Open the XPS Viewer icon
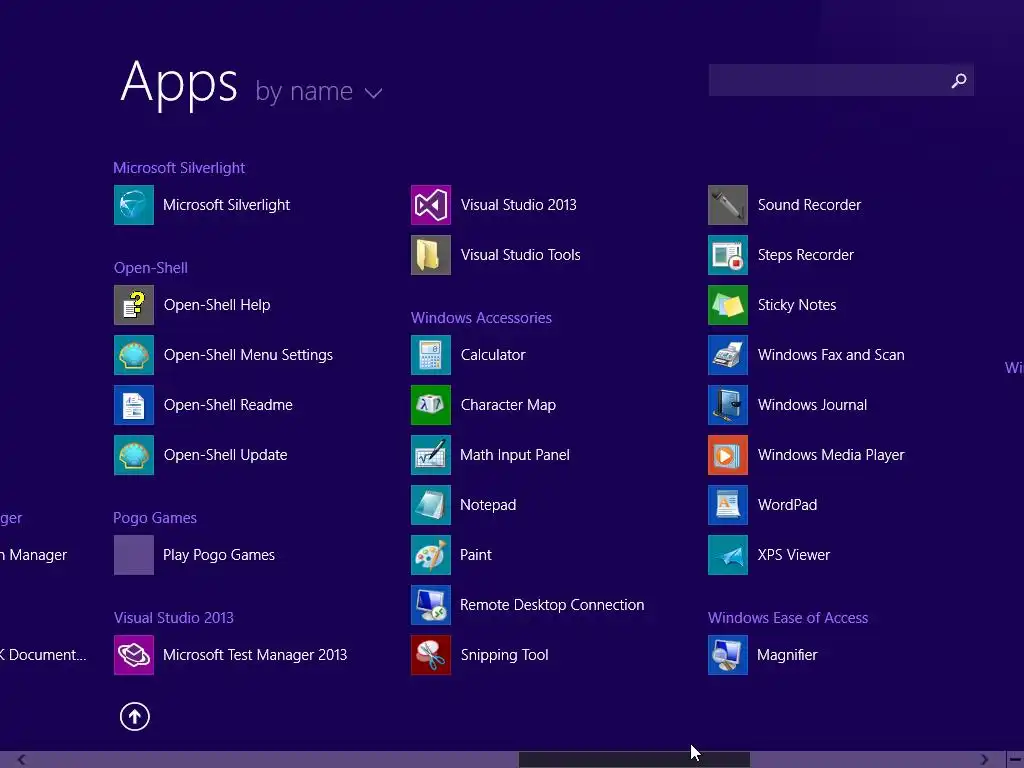1024x768 pixels. (728, 555)
